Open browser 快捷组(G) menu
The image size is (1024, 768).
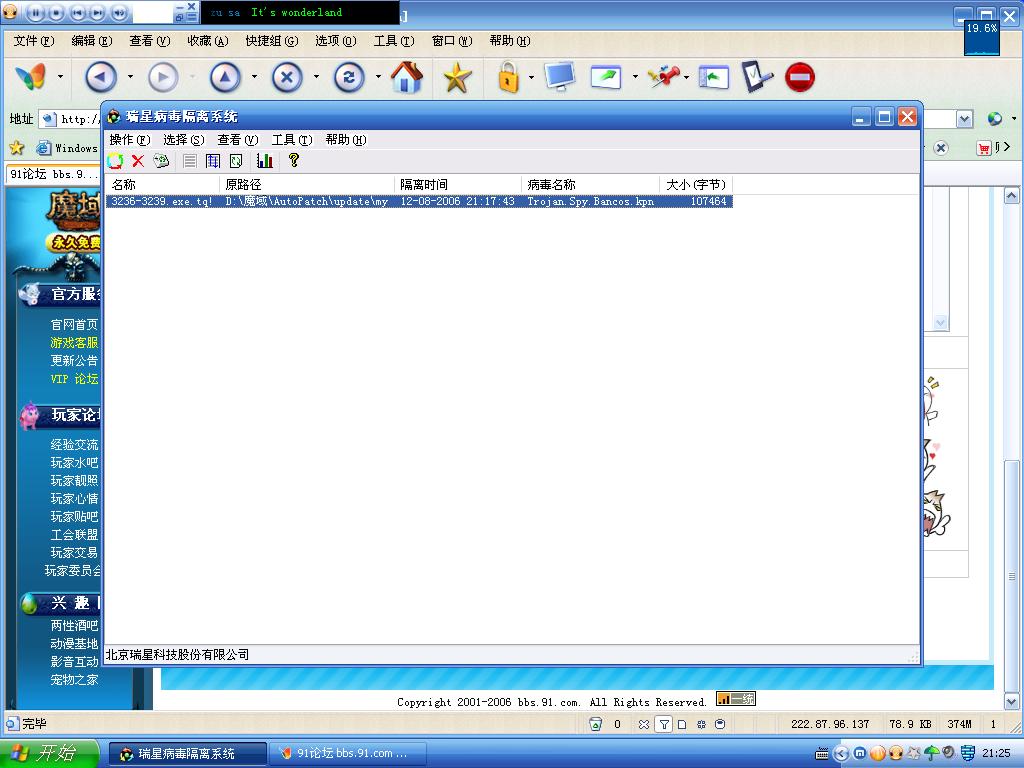click(x=272, y=40)
